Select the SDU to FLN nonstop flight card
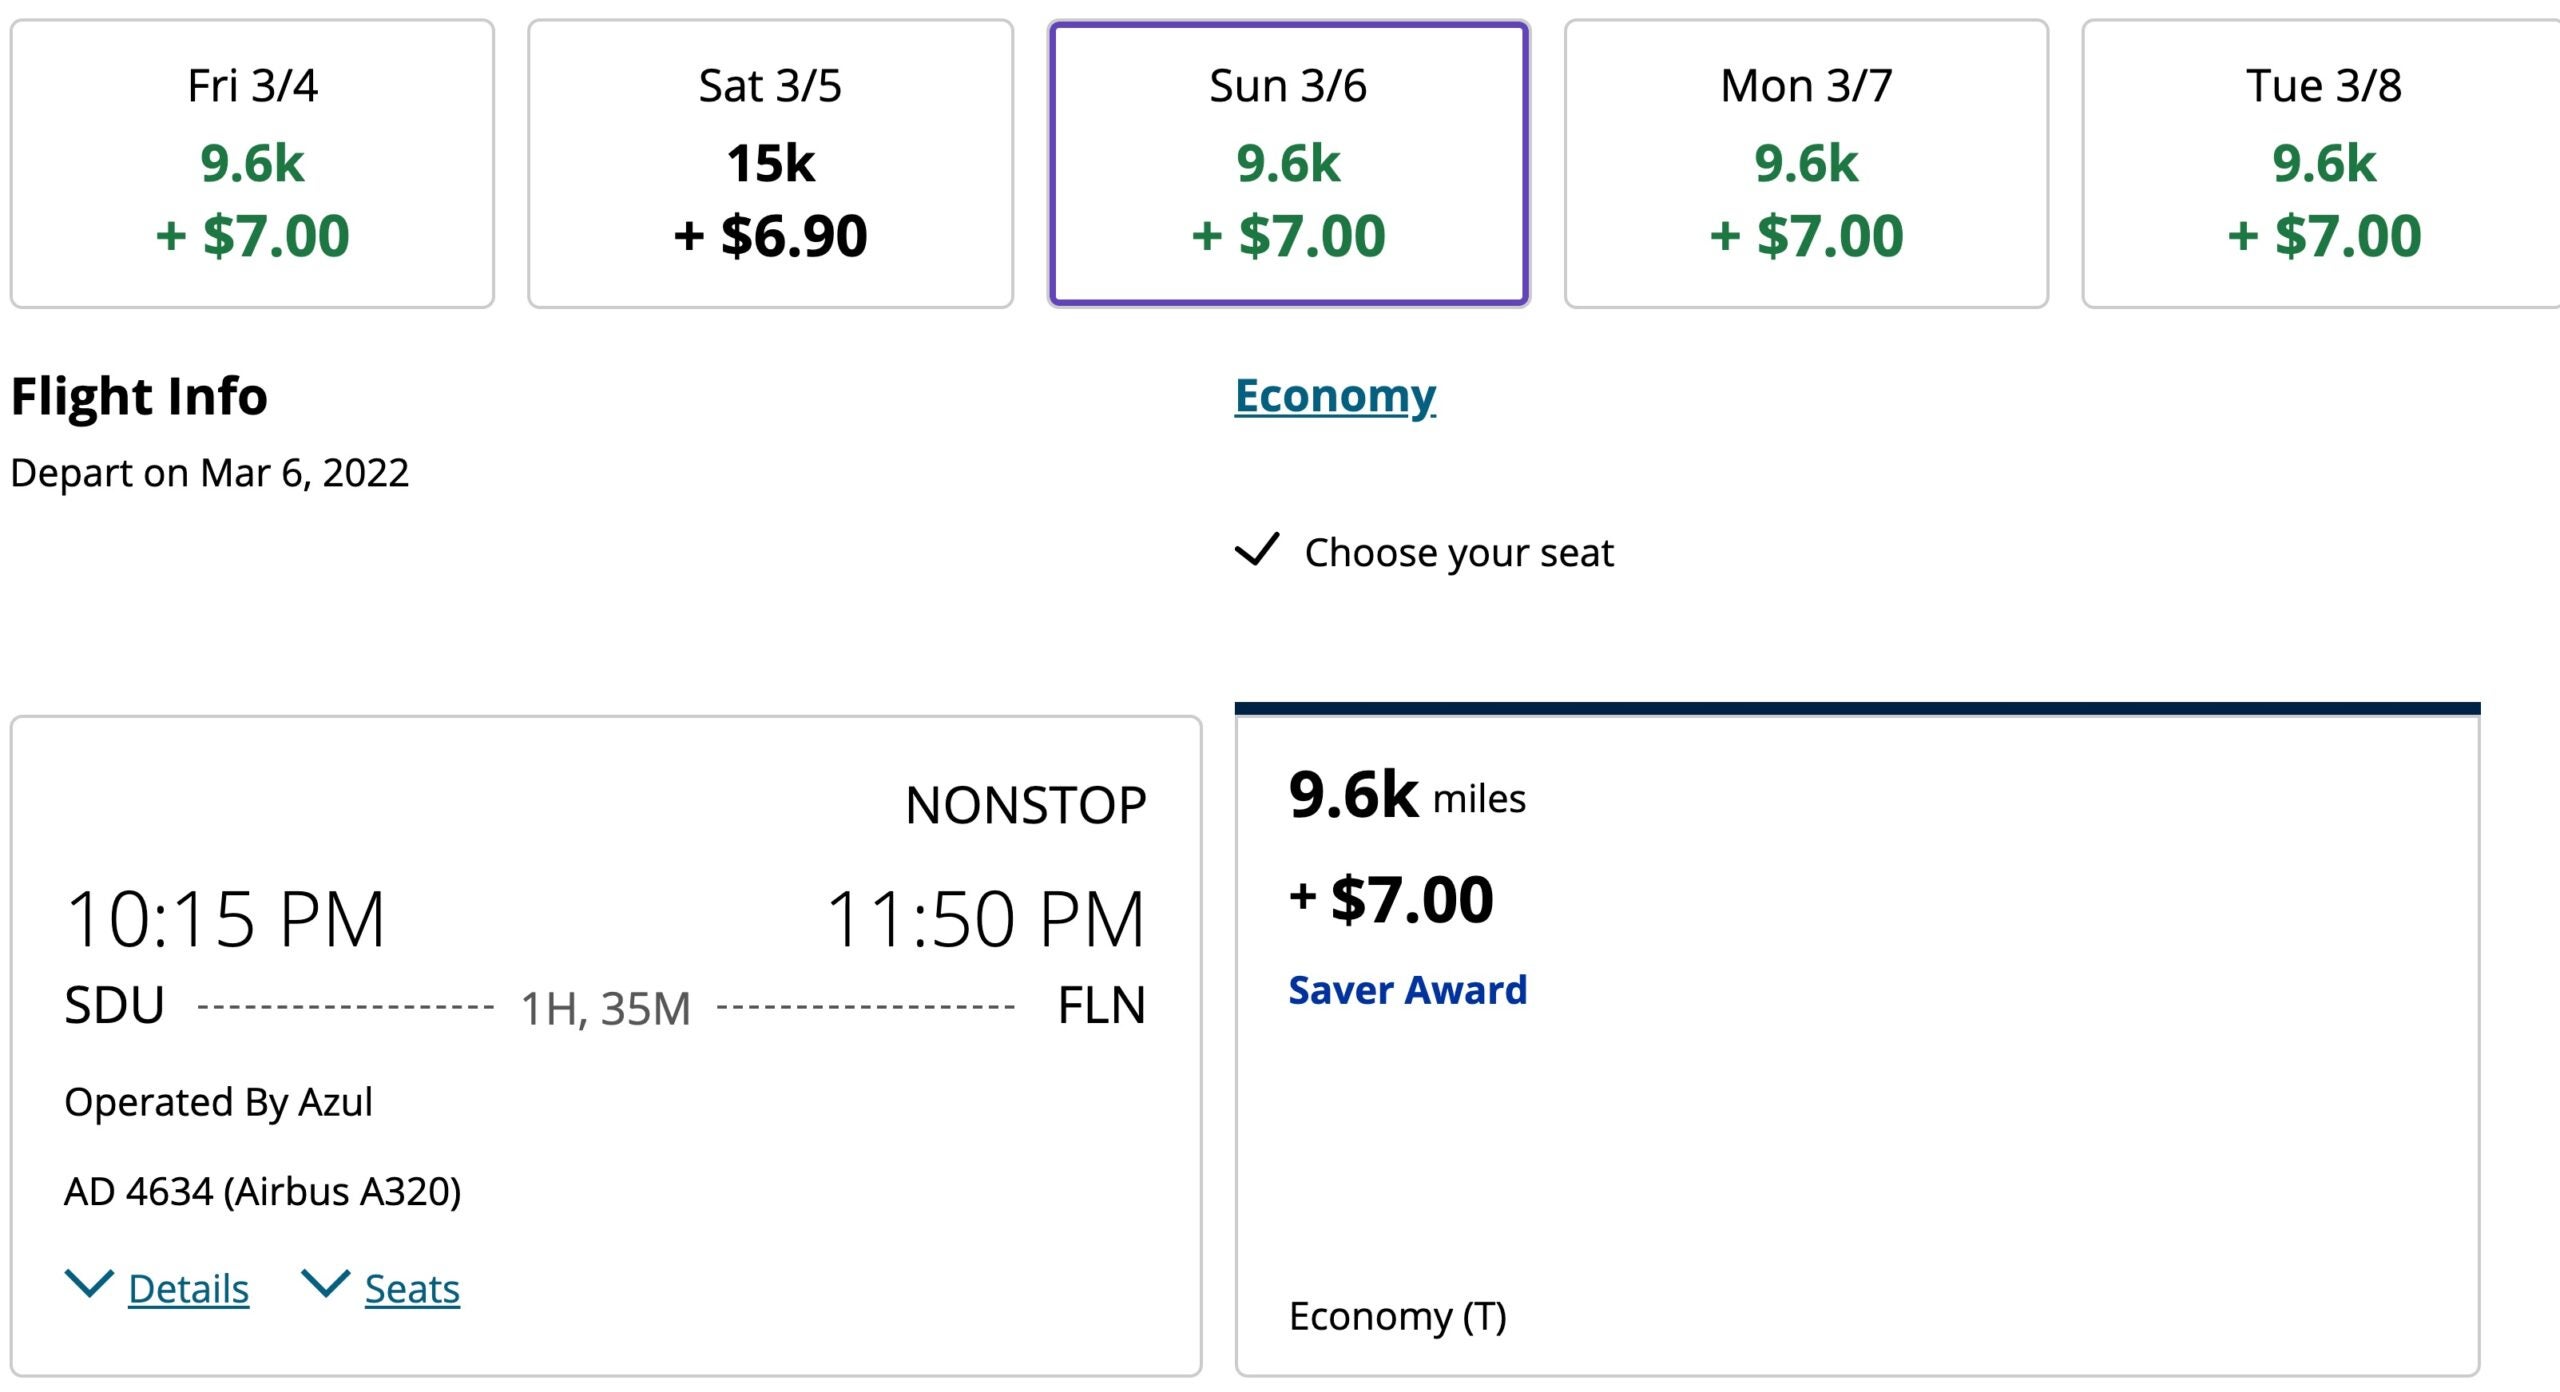Screen dimensions: 2560x1392 click(x=606, y=1046)
